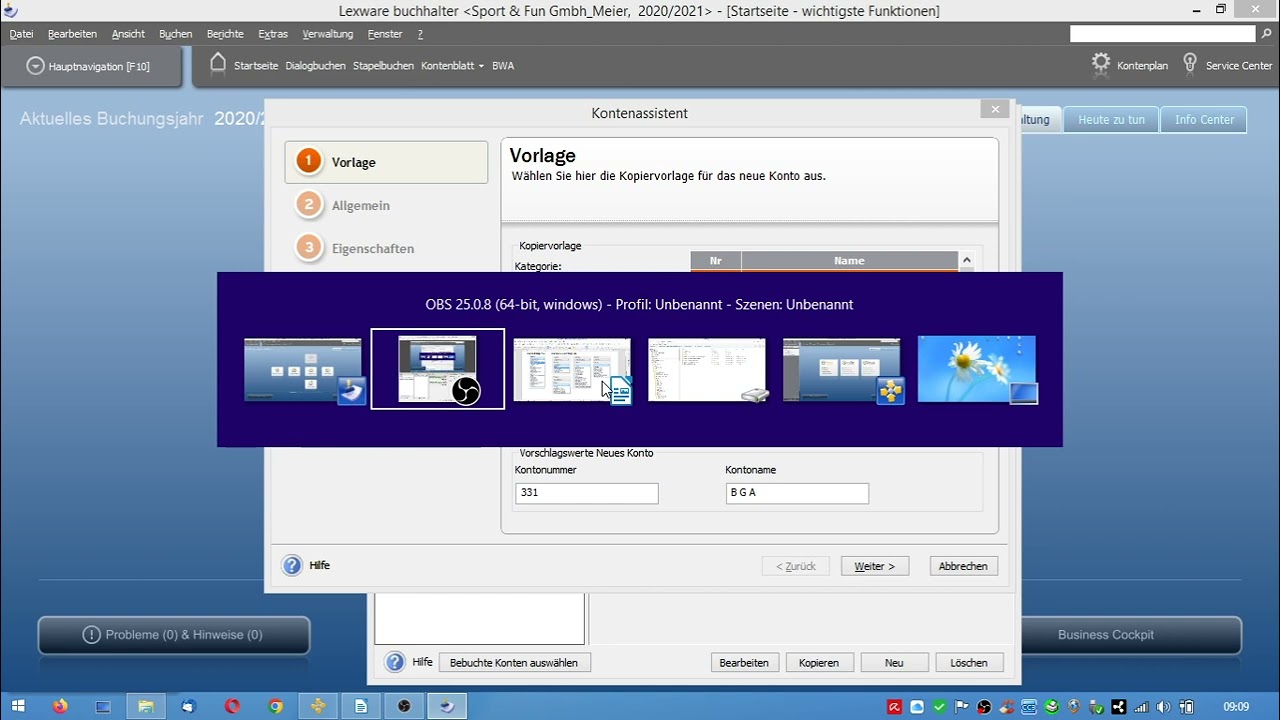The image size is (1280, 720).
Task: Click the search box in the menu bar
Action: pos(1163,34)
